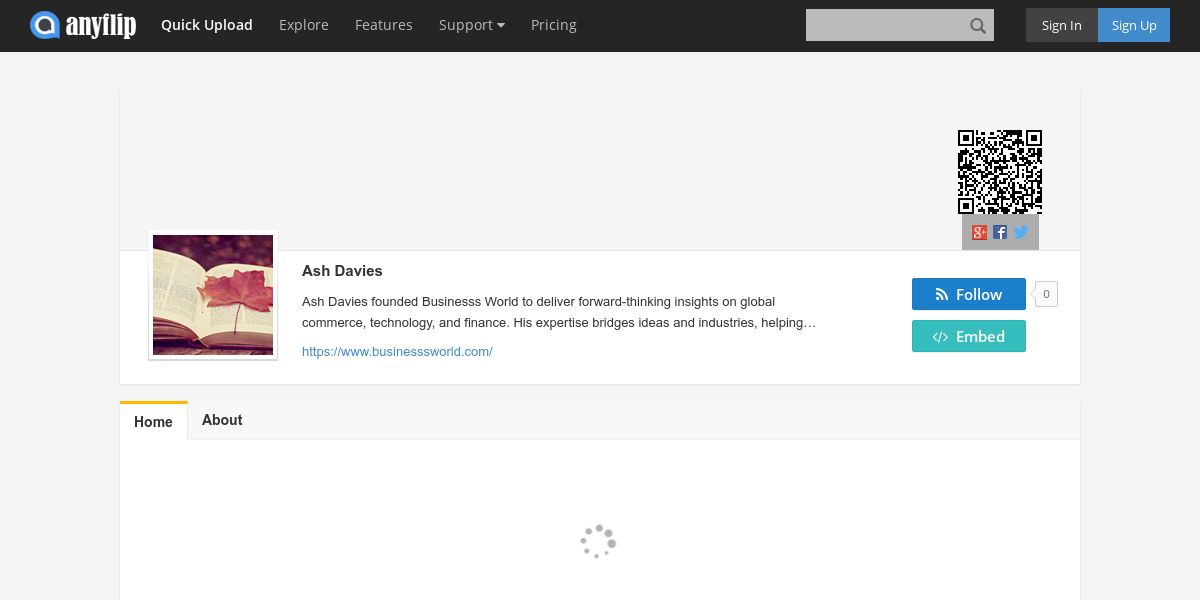Switch to the About tab

[222, 420]
